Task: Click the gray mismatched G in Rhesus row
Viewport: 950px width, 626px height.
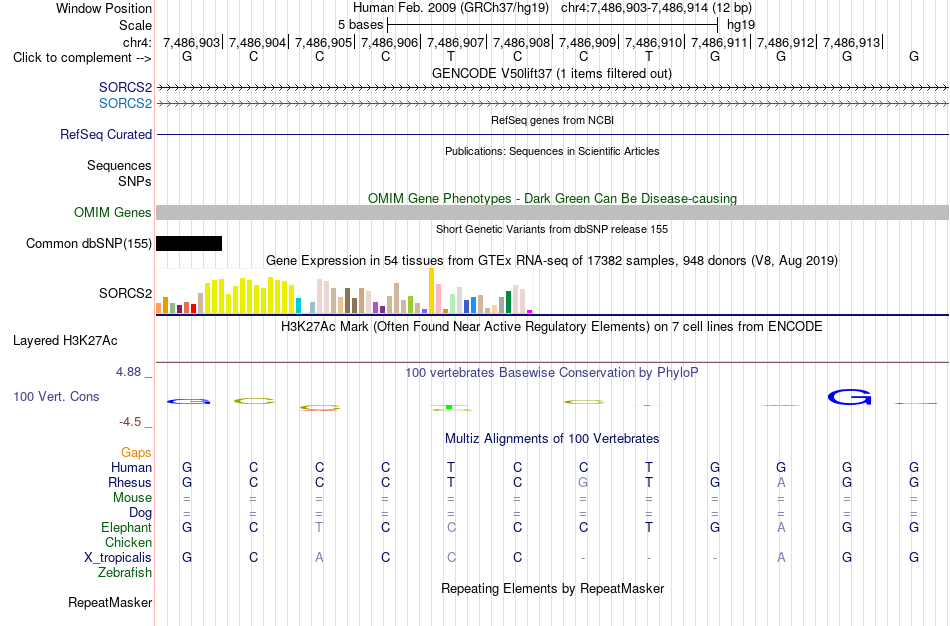Action: tap(583, 482)
